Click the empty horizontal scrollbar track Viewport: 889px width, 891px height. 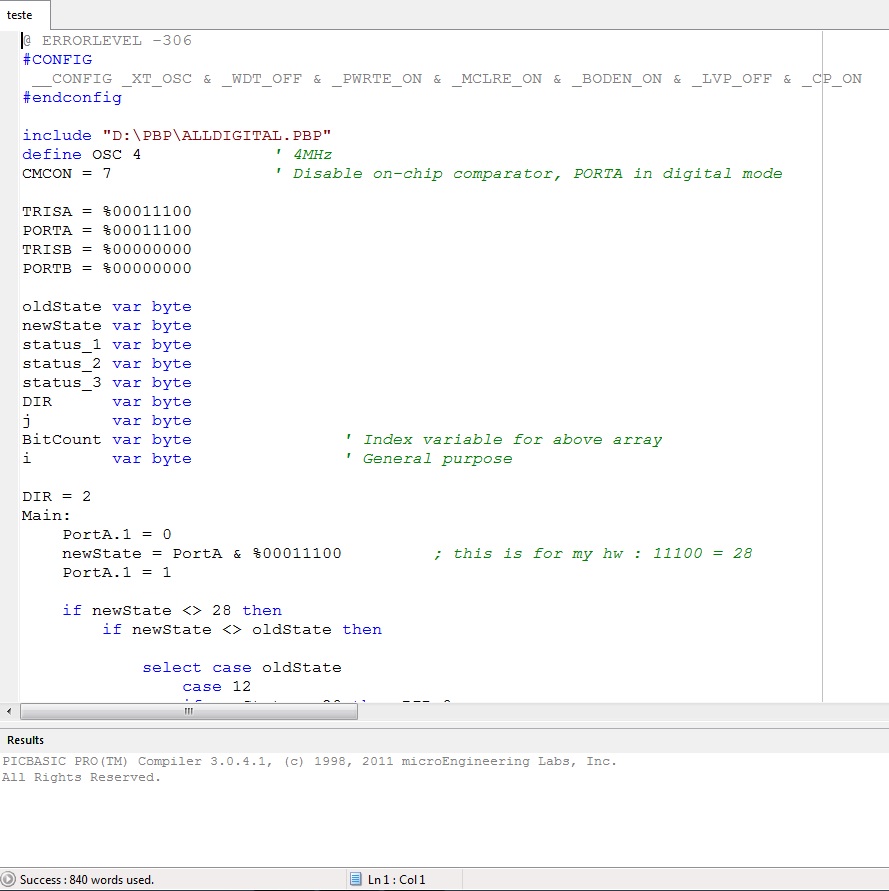point(600,711)
